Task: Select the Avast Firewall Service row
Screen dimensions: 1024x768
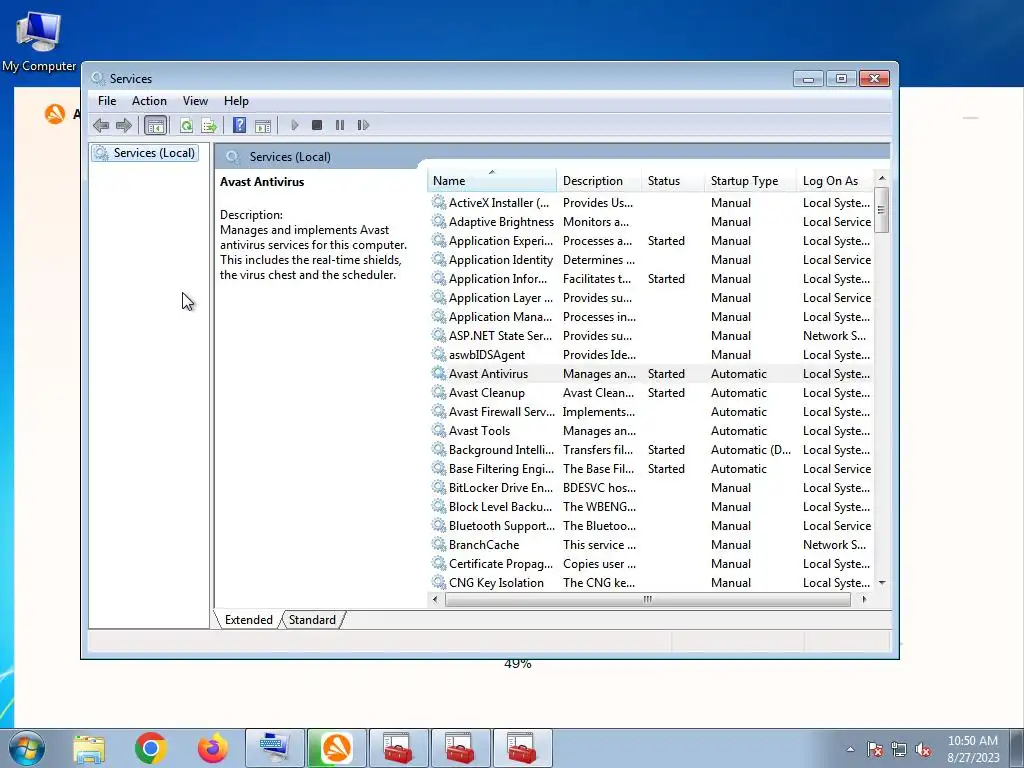Action: point(651,411)
